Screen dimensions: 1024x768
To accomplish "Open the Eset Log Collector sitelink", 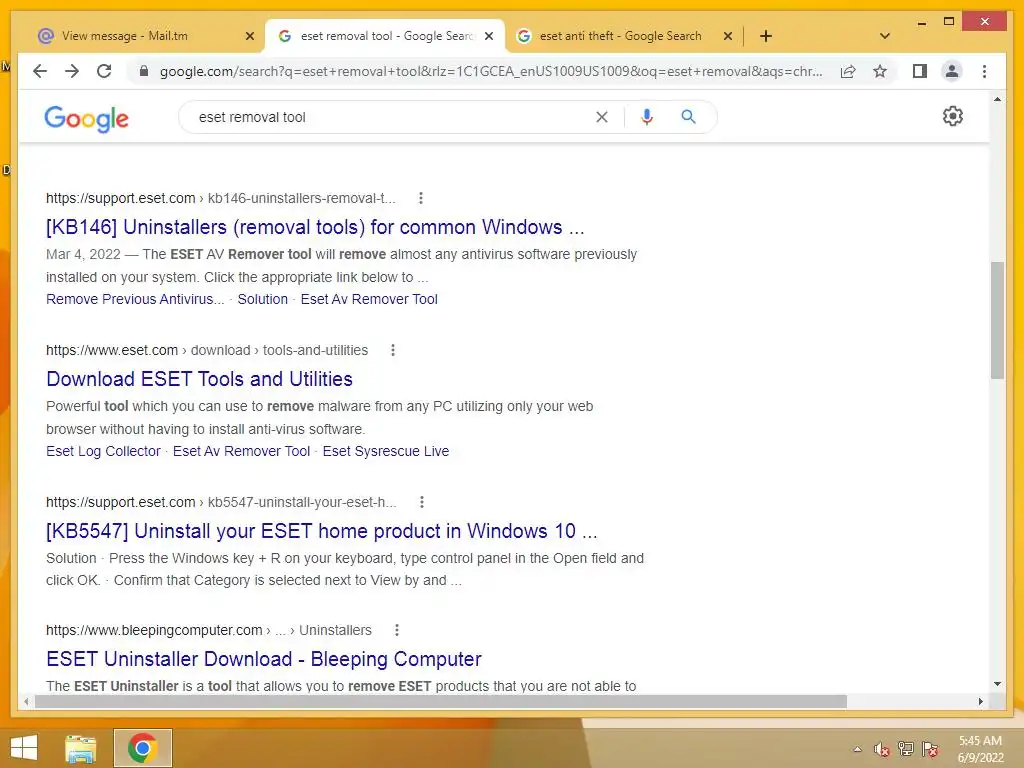I will pyautogui.click(x=103, y=451).
